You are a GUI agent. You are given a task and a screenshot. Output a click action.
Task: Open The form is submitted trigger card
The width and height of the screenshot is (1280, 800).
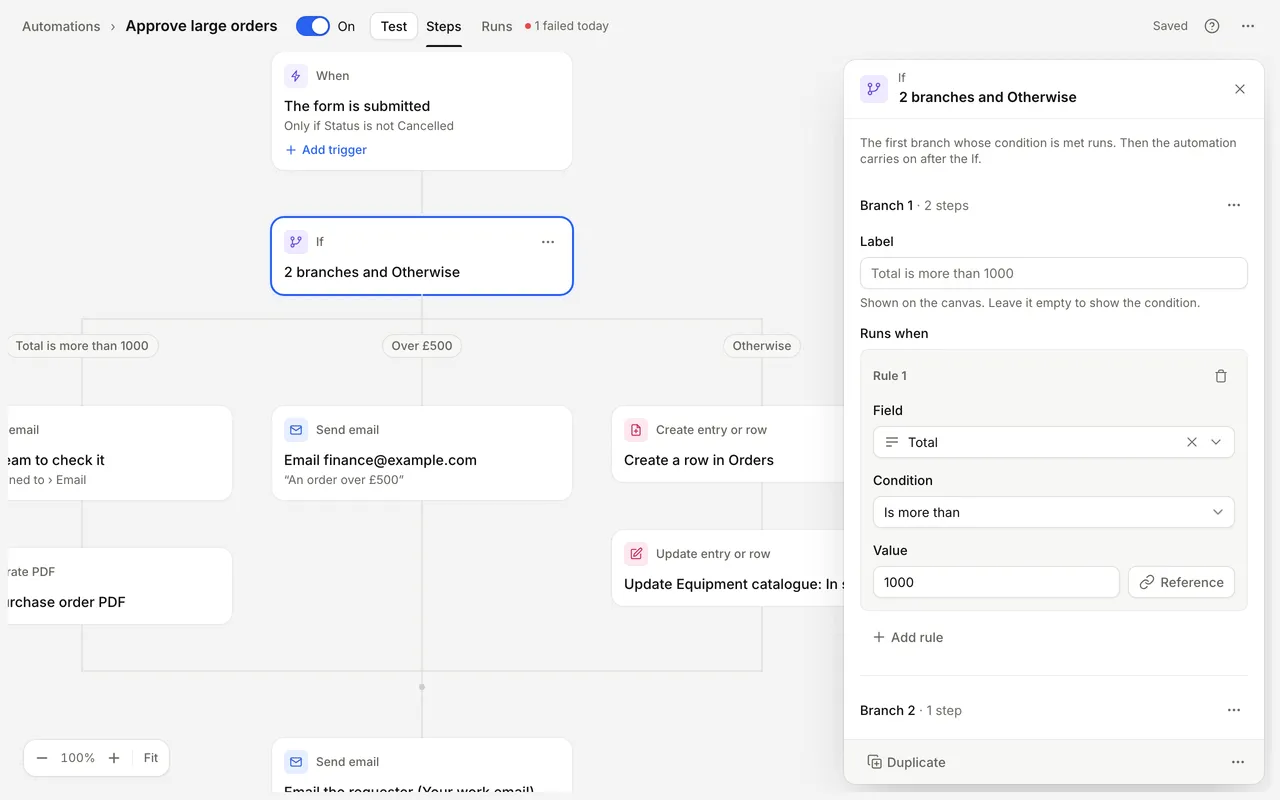point(422,111)
